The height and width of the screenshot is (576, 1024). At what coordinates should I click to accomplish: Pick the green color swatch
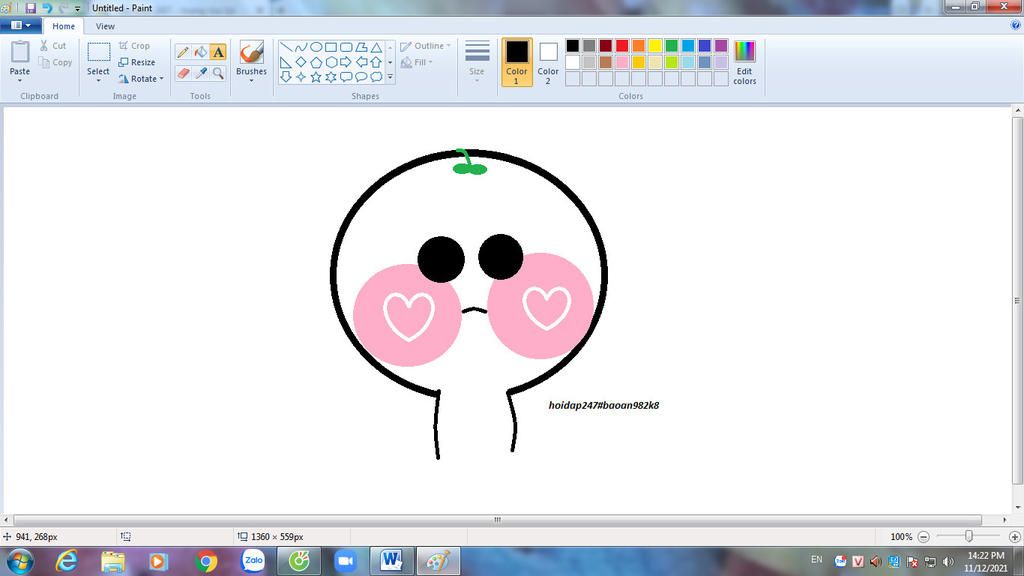click(x=671, y=45)
